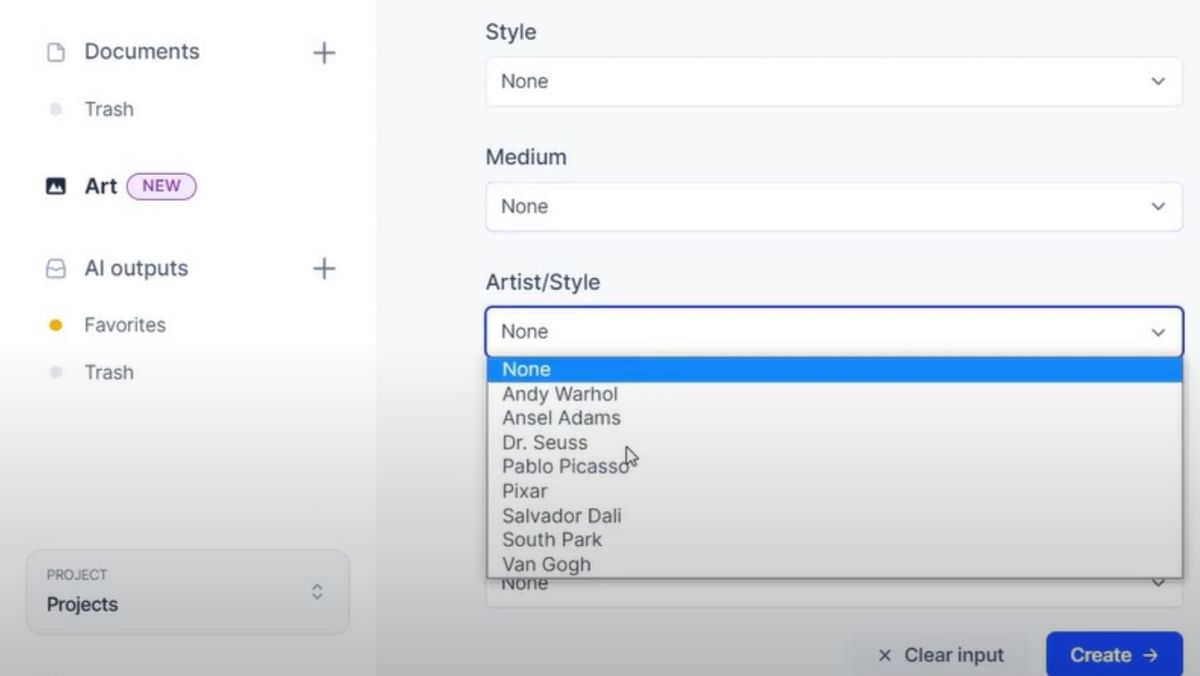Click the Documents page icon
The image size is (1200, 676).
(x=55, y=51)
